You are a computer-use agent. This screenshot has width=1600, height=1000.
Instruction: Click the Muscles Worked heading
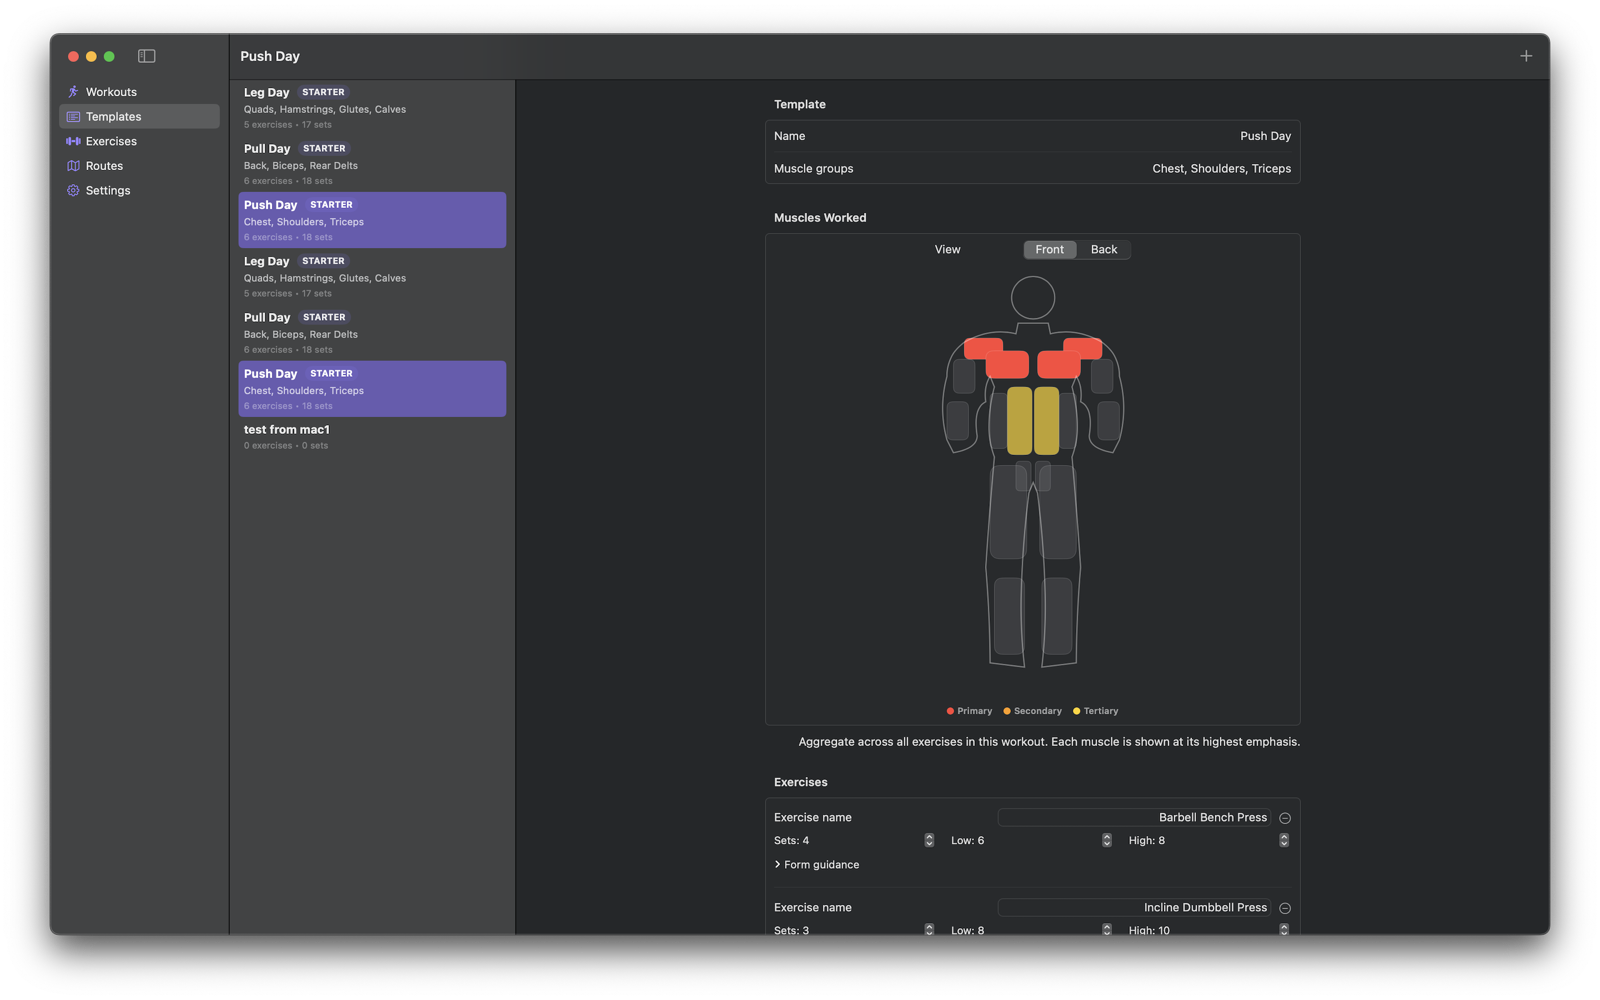point(820,218)
